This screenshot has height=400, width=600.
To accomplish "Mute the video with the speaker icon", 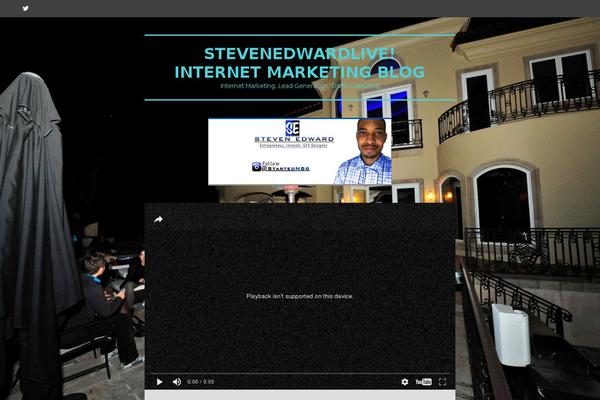I will (x=177, y=382).
